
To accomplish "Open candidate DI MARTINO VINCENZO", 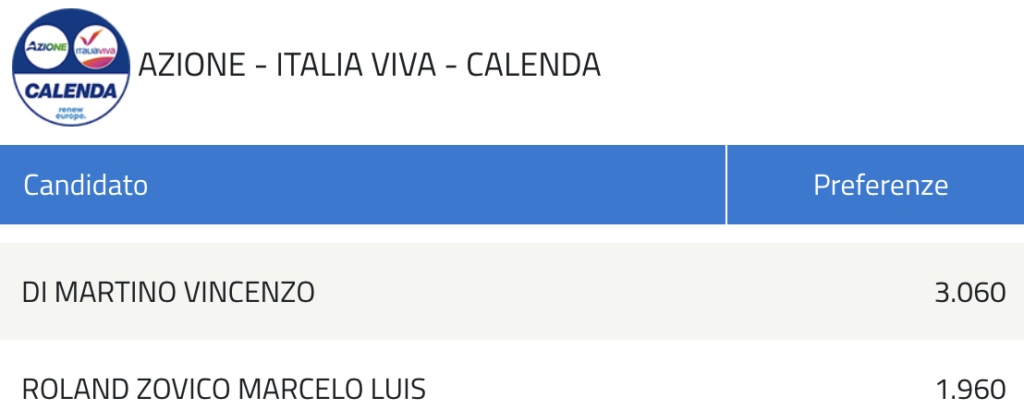I will (512, 291).
